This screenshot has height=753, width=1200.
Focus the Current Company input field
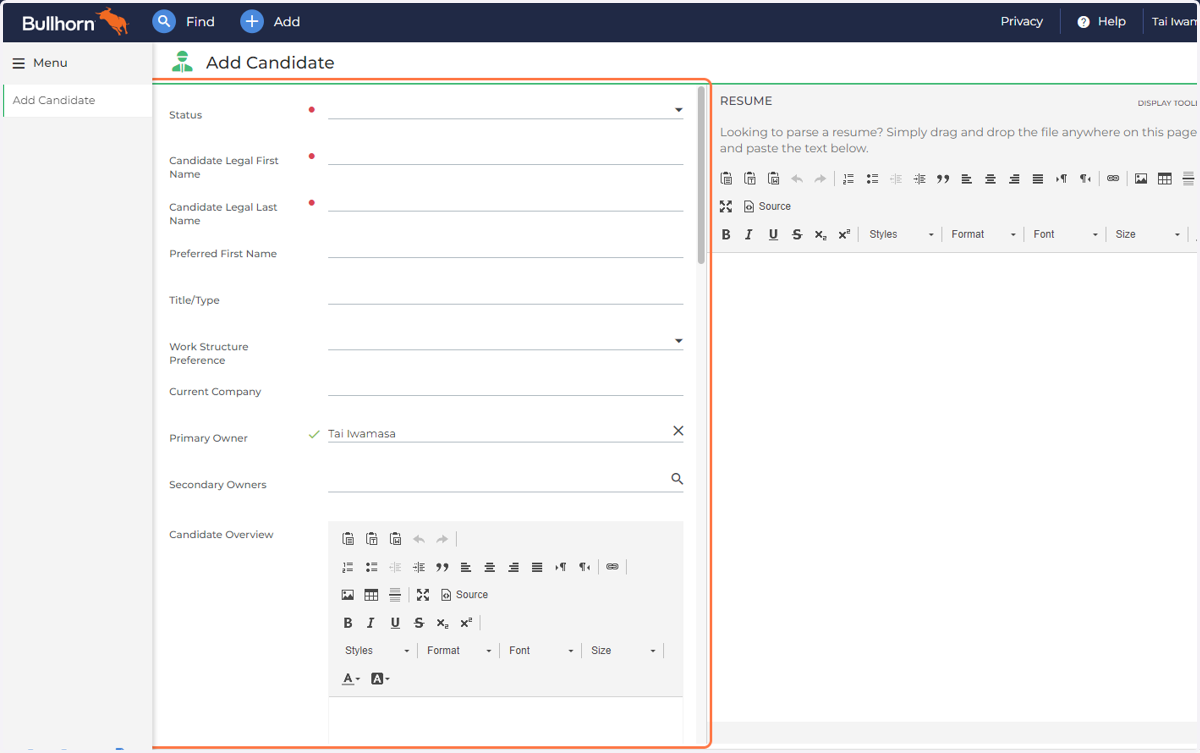click(506, 386)
